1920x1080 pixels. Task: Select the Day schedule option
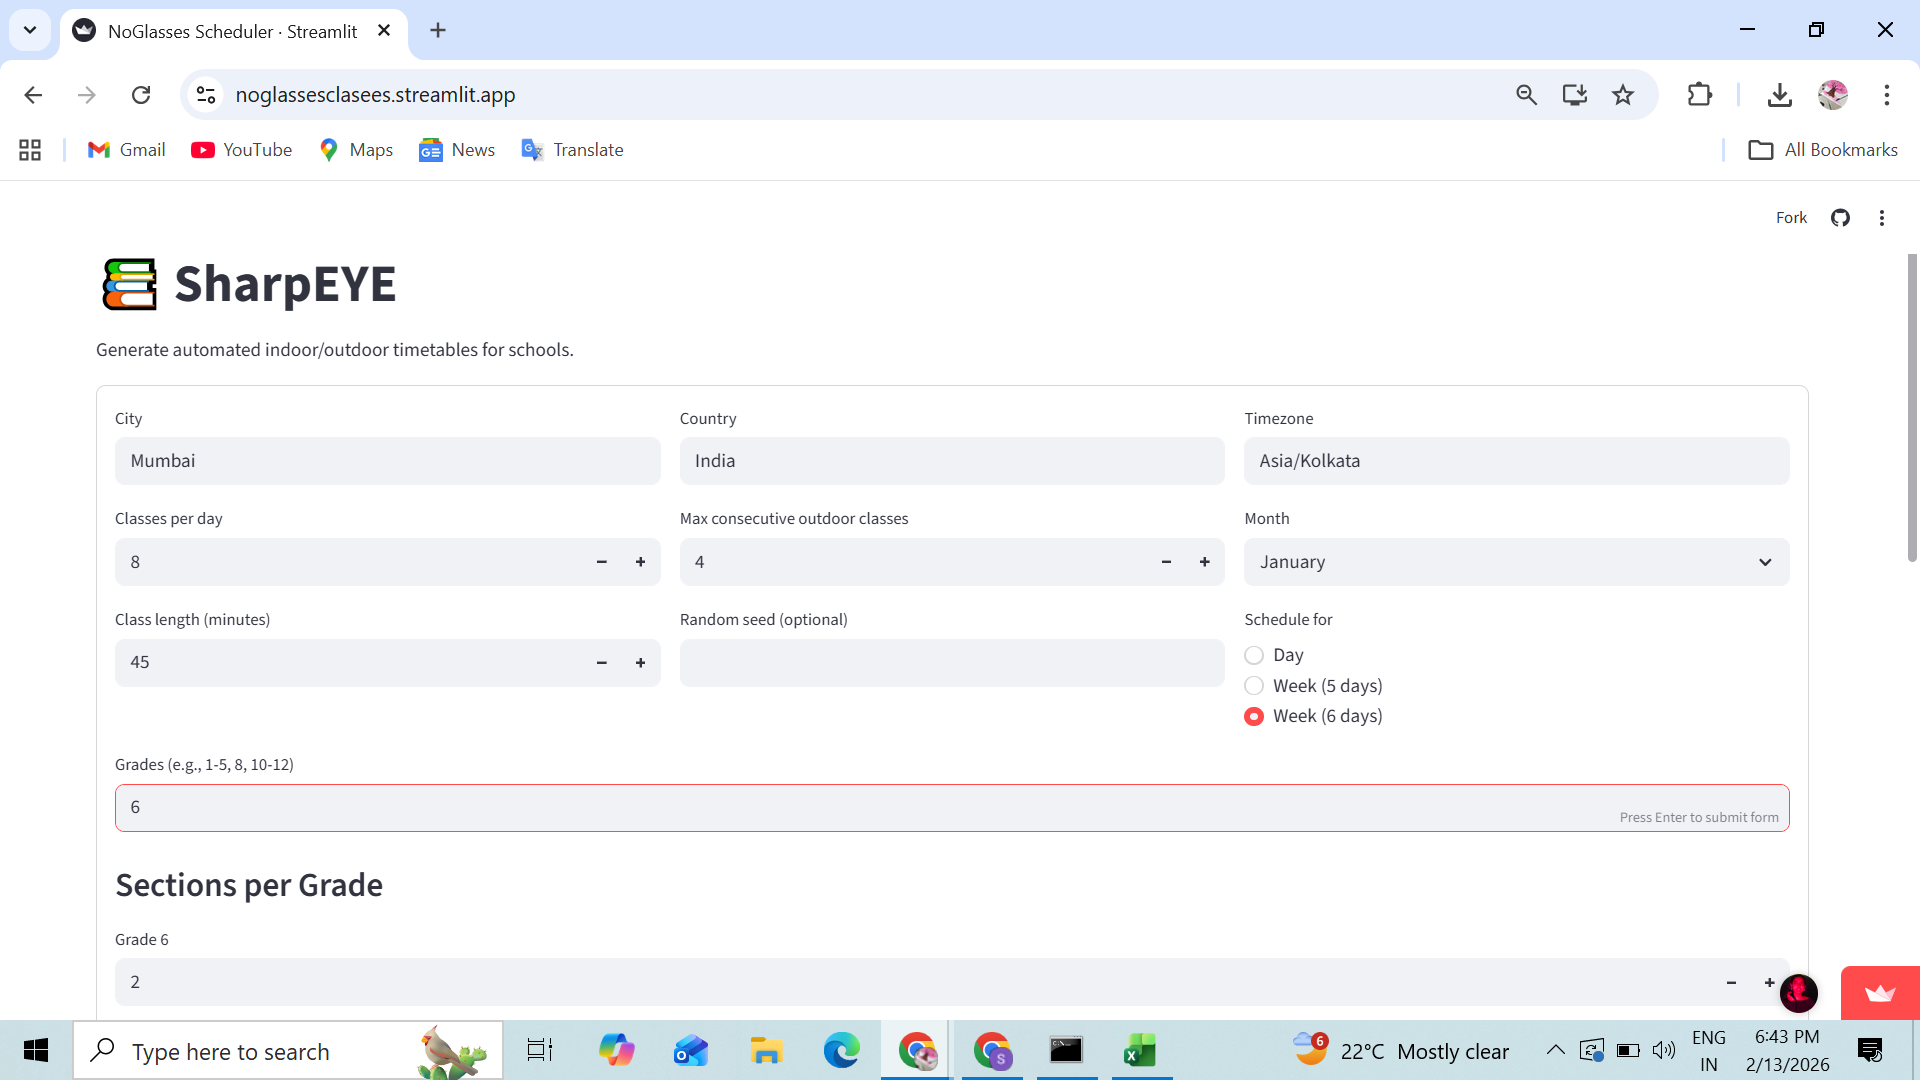1254,655
